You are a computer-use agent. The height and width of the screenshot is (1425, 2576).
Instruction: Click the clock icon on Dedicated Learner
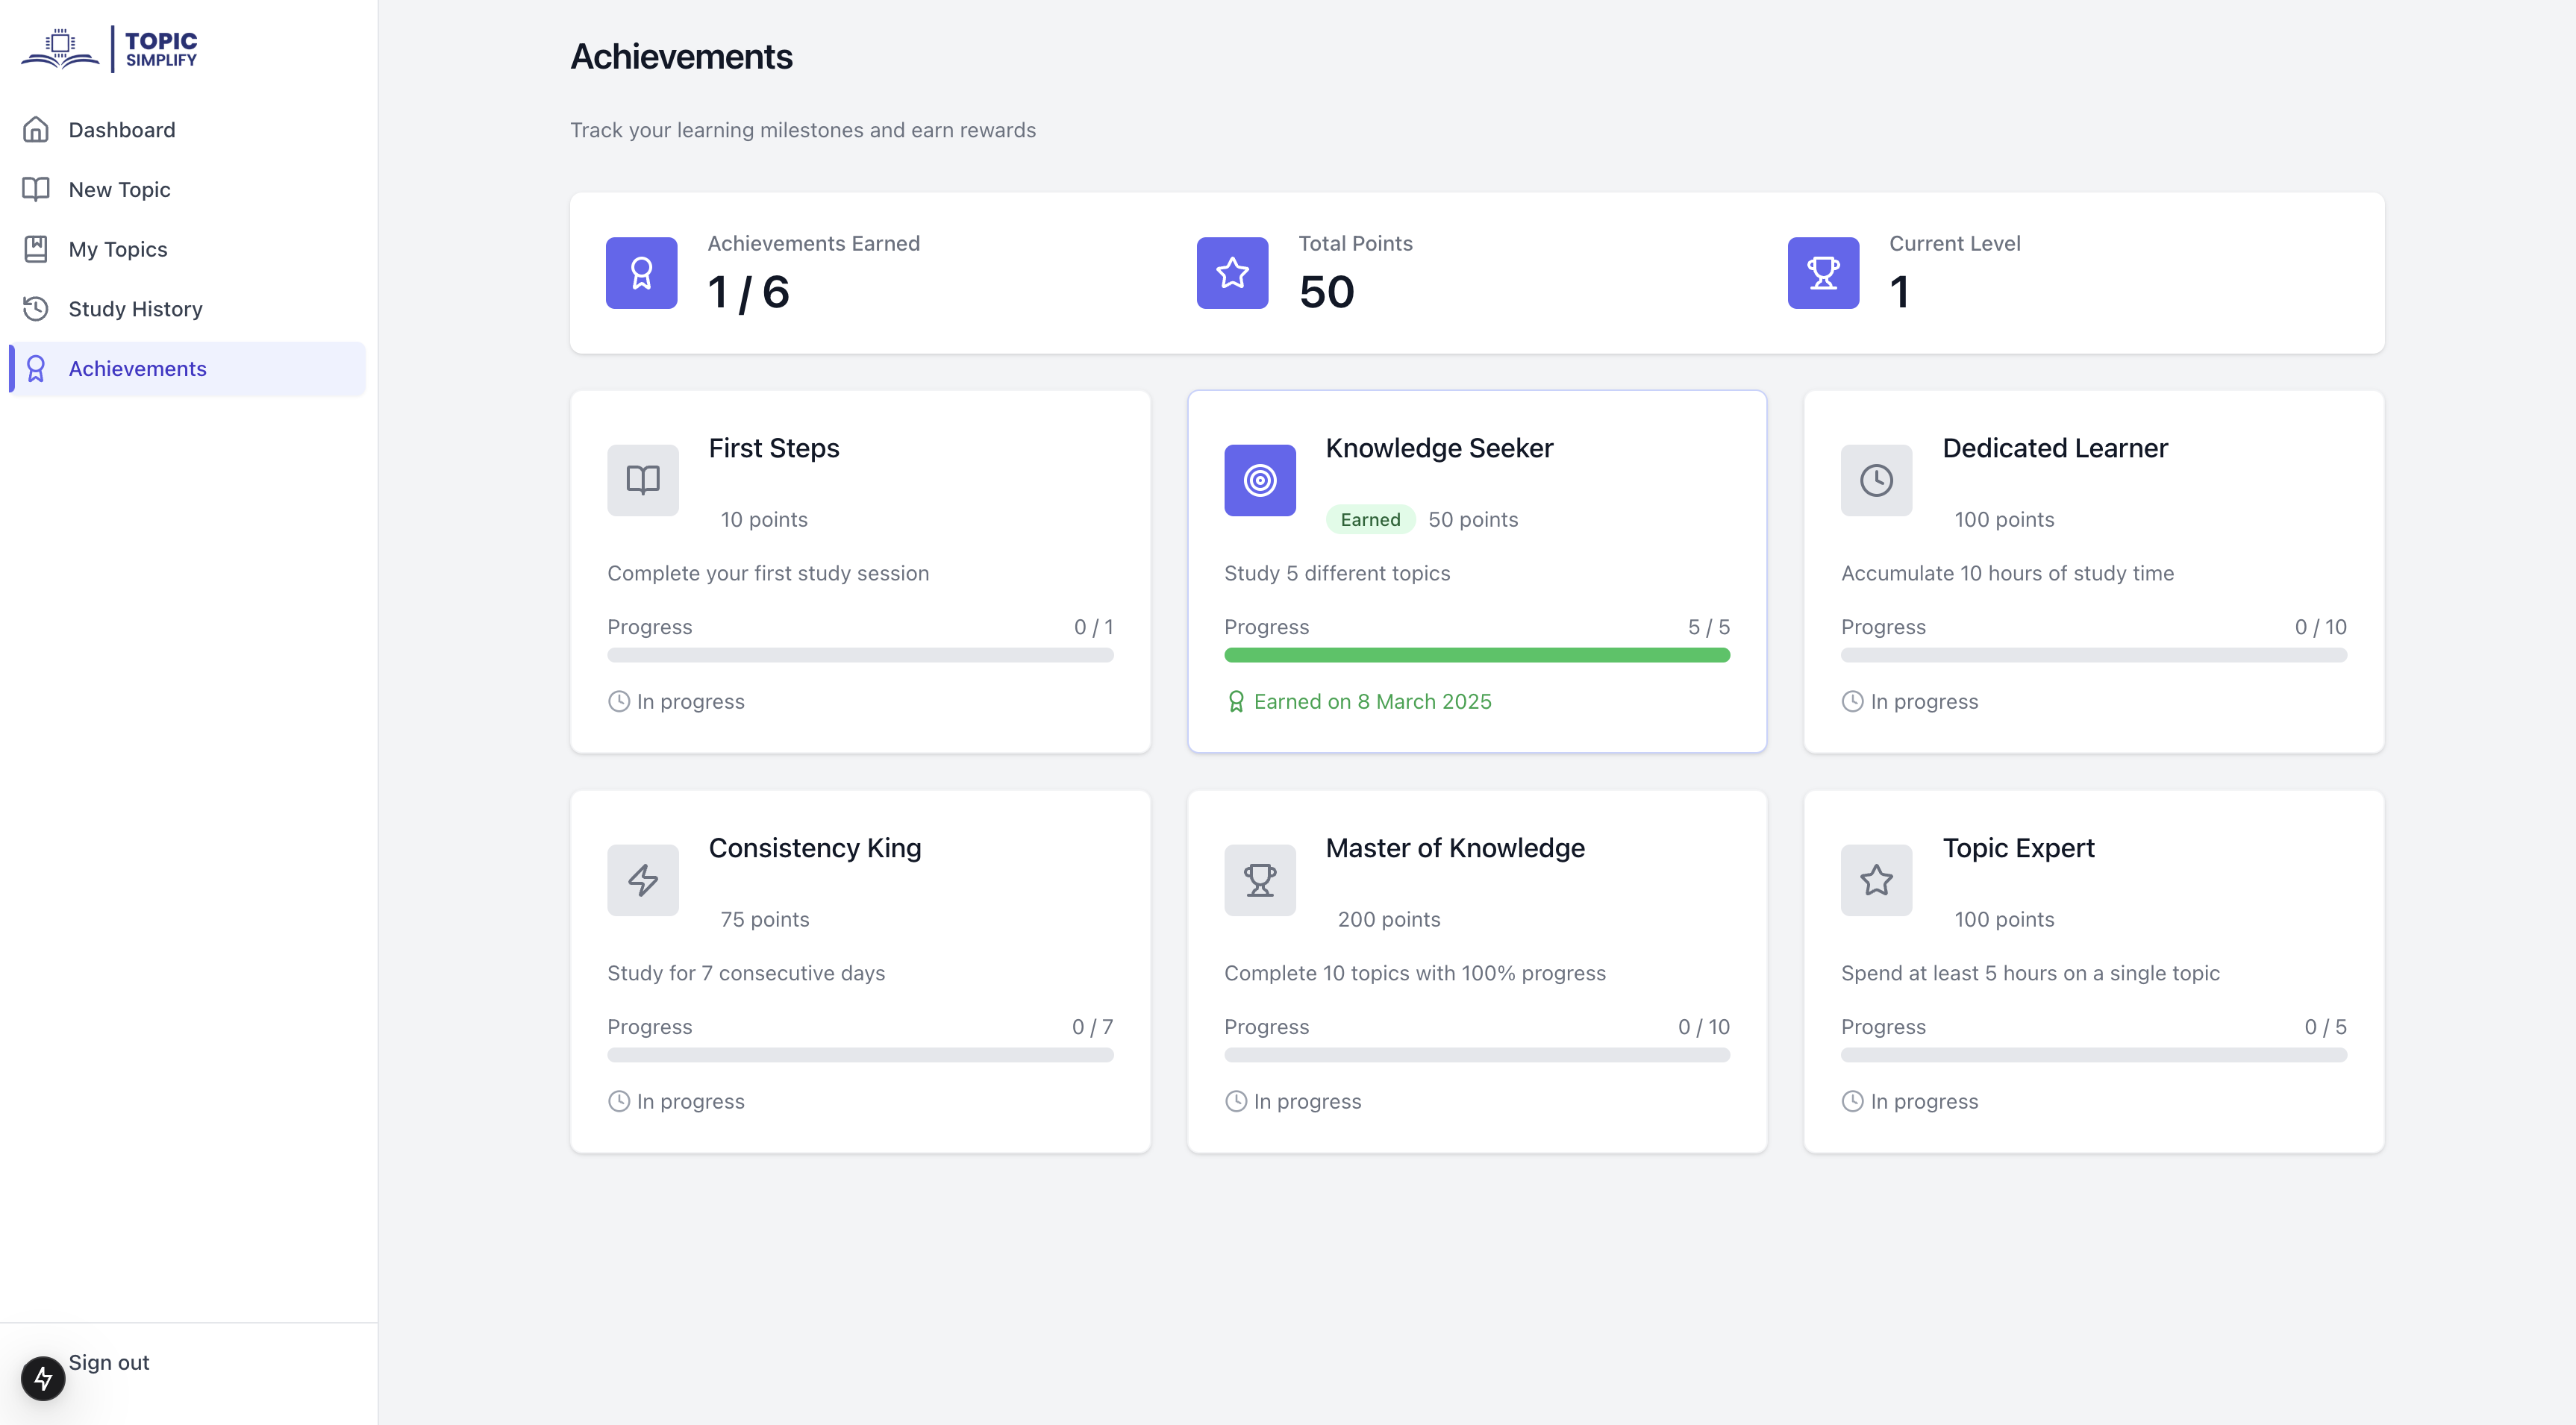(x=1875, y=480)
